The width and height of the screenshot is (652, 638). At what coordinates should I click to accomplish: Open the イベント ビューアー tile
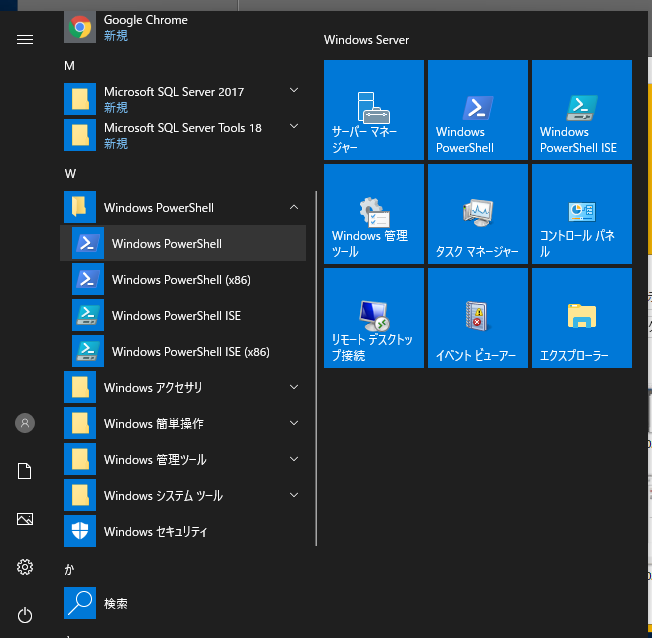478,318
